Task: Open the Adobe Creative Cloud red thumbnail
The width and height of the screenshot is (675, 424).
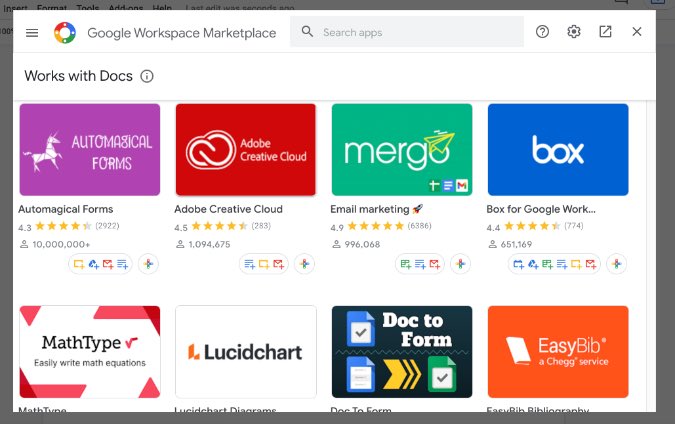Action: [245, 150]
